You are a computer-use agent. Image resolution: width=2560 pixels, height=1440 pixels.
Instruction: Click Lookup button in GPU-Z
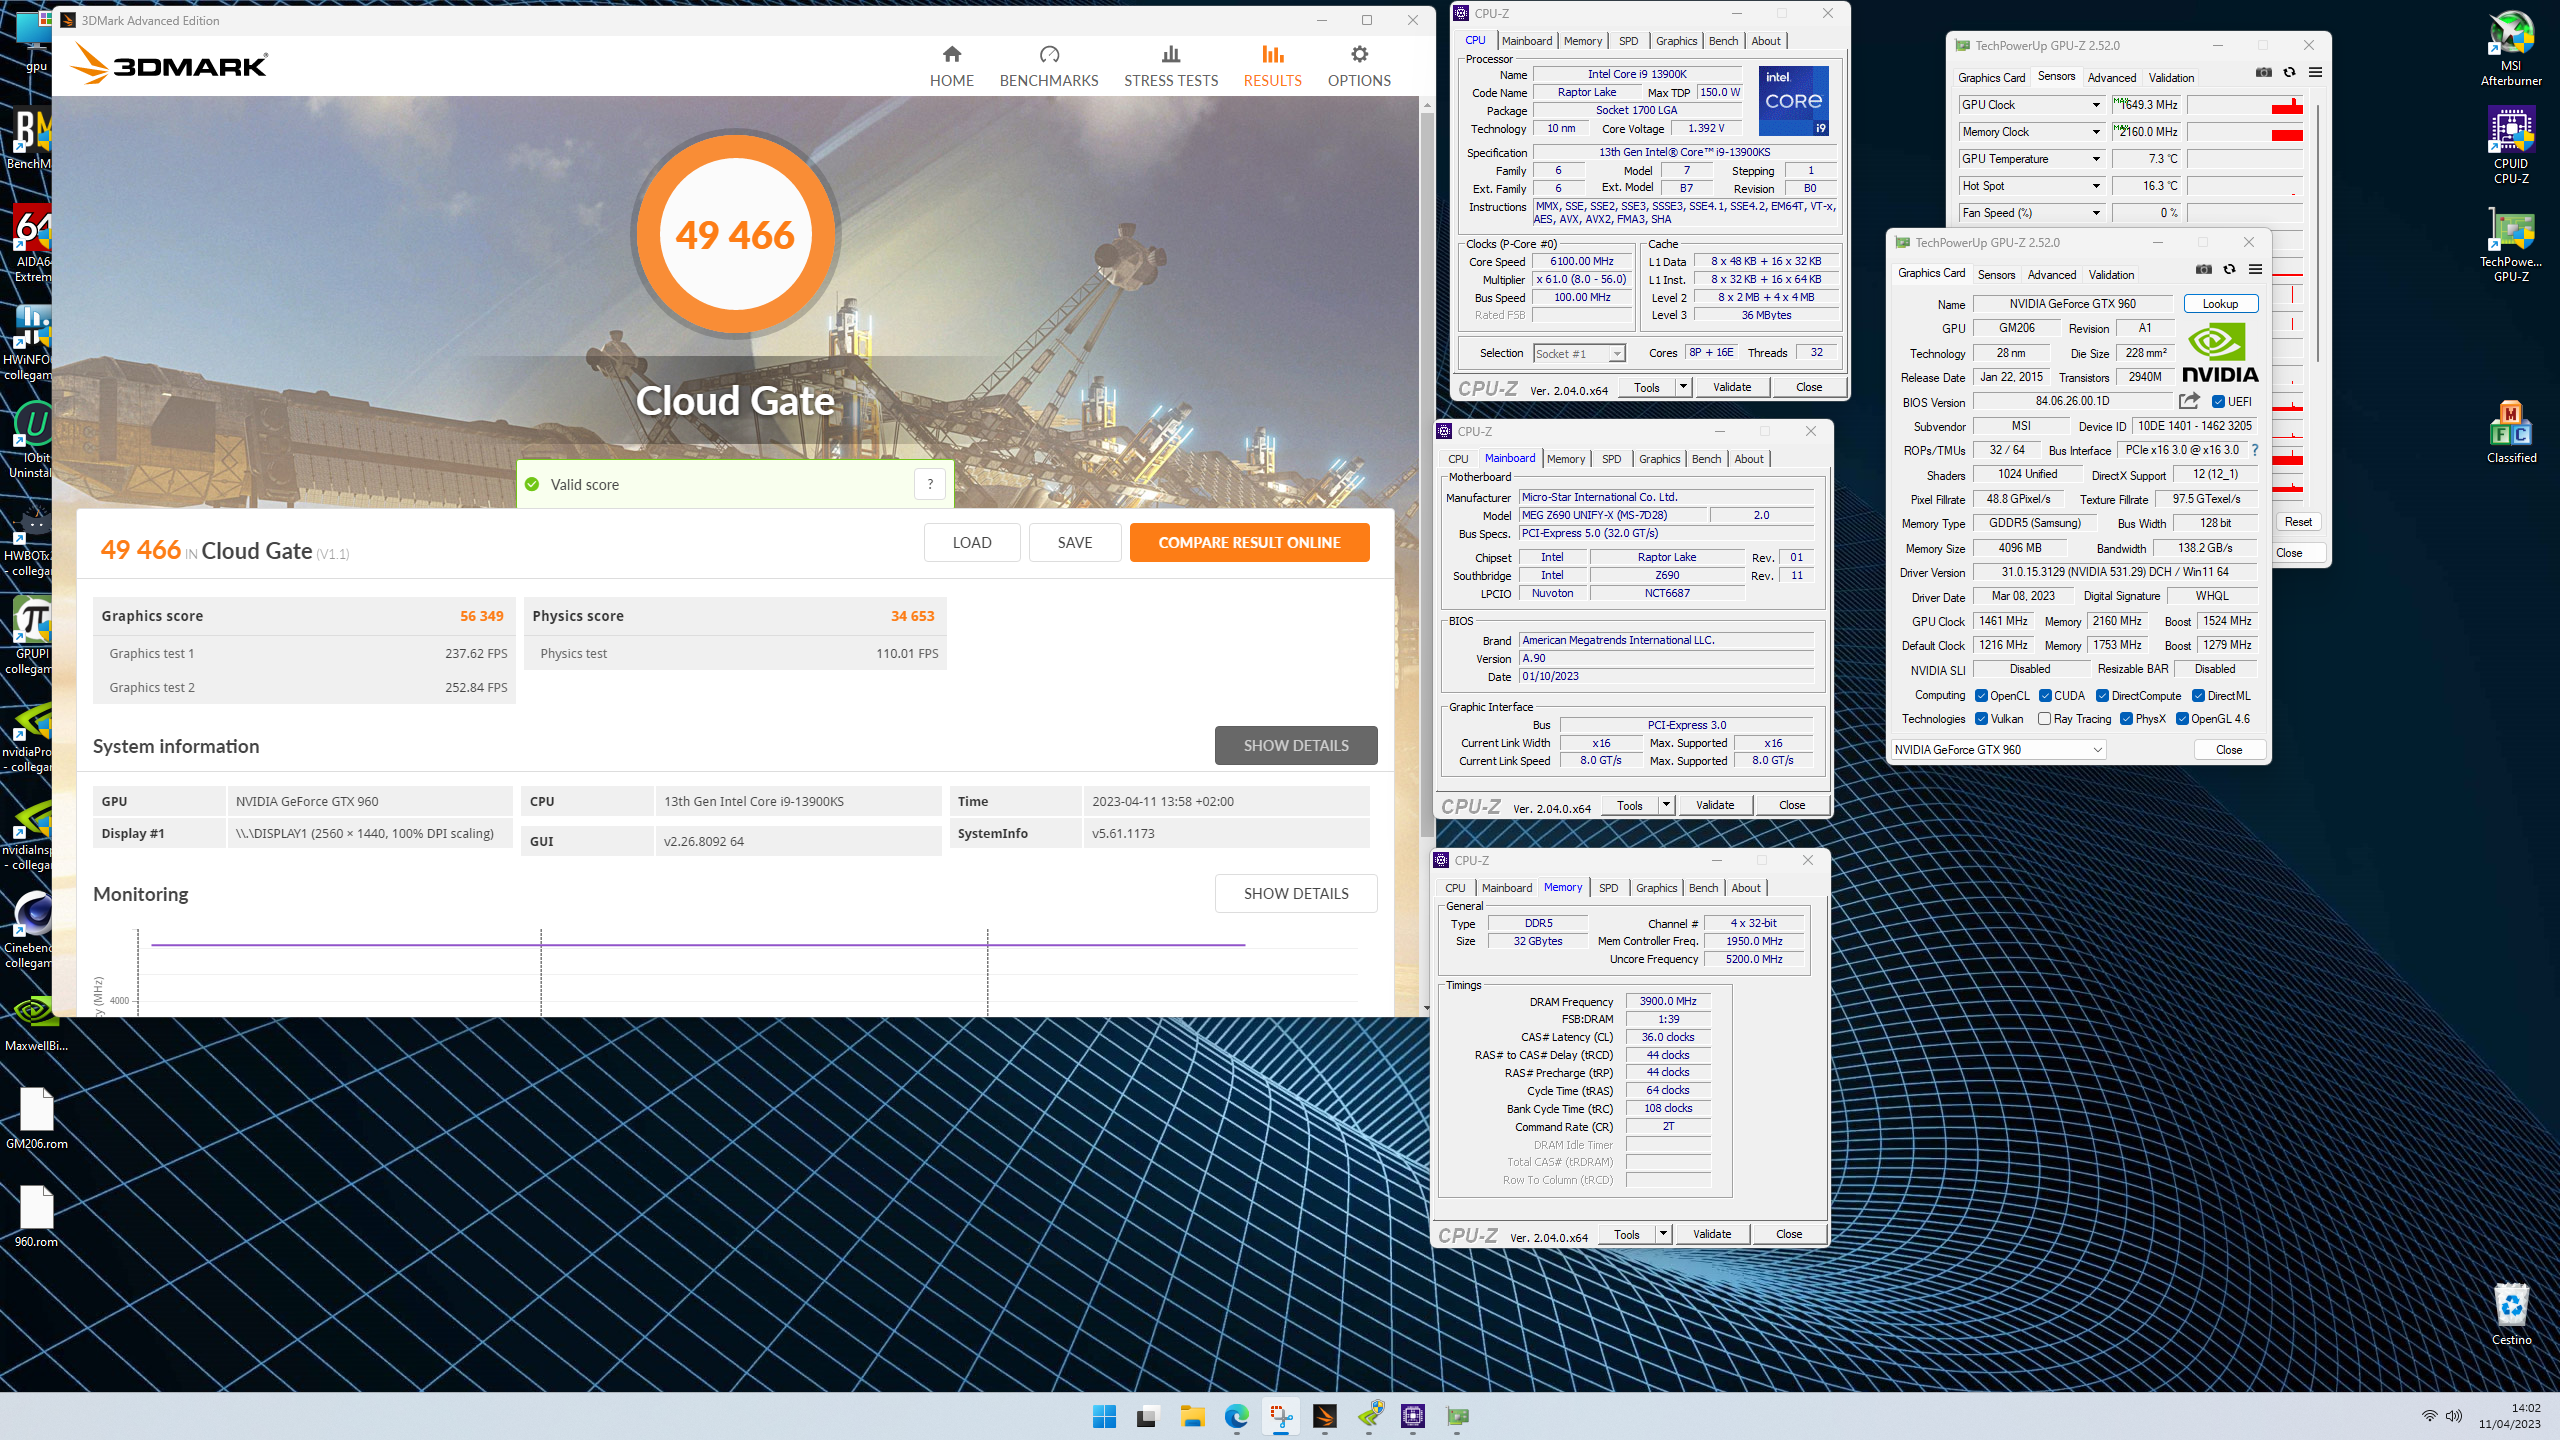pos(2220,304)
